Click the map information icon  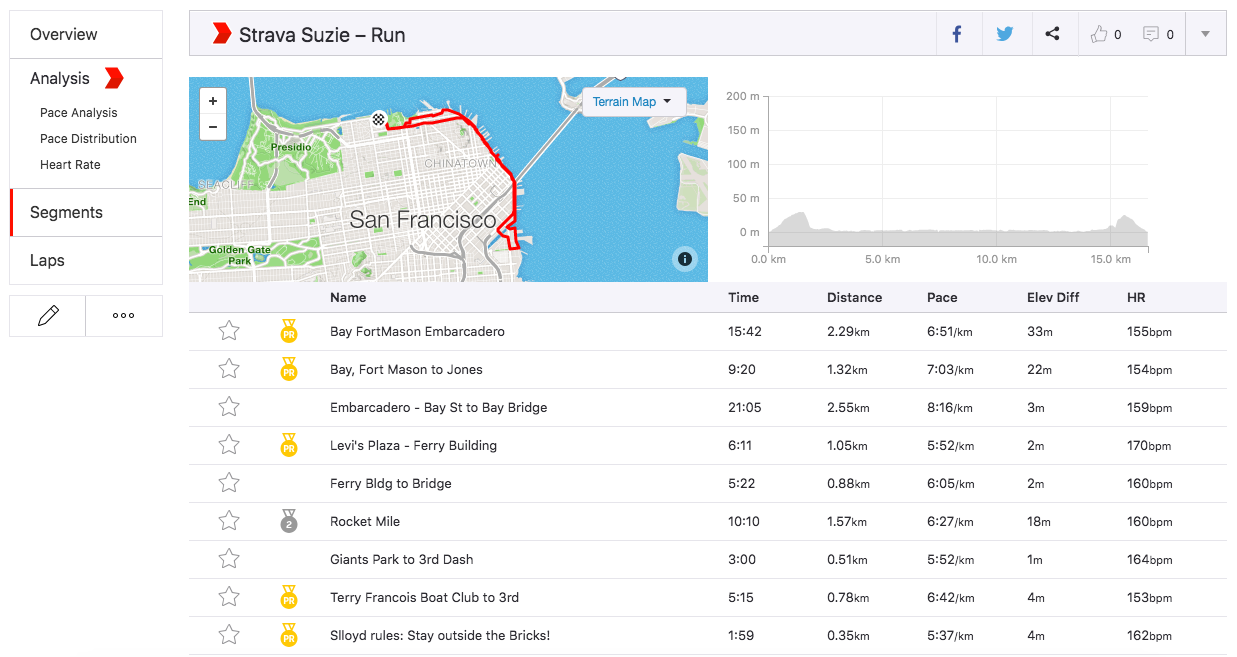coord(685,259)
